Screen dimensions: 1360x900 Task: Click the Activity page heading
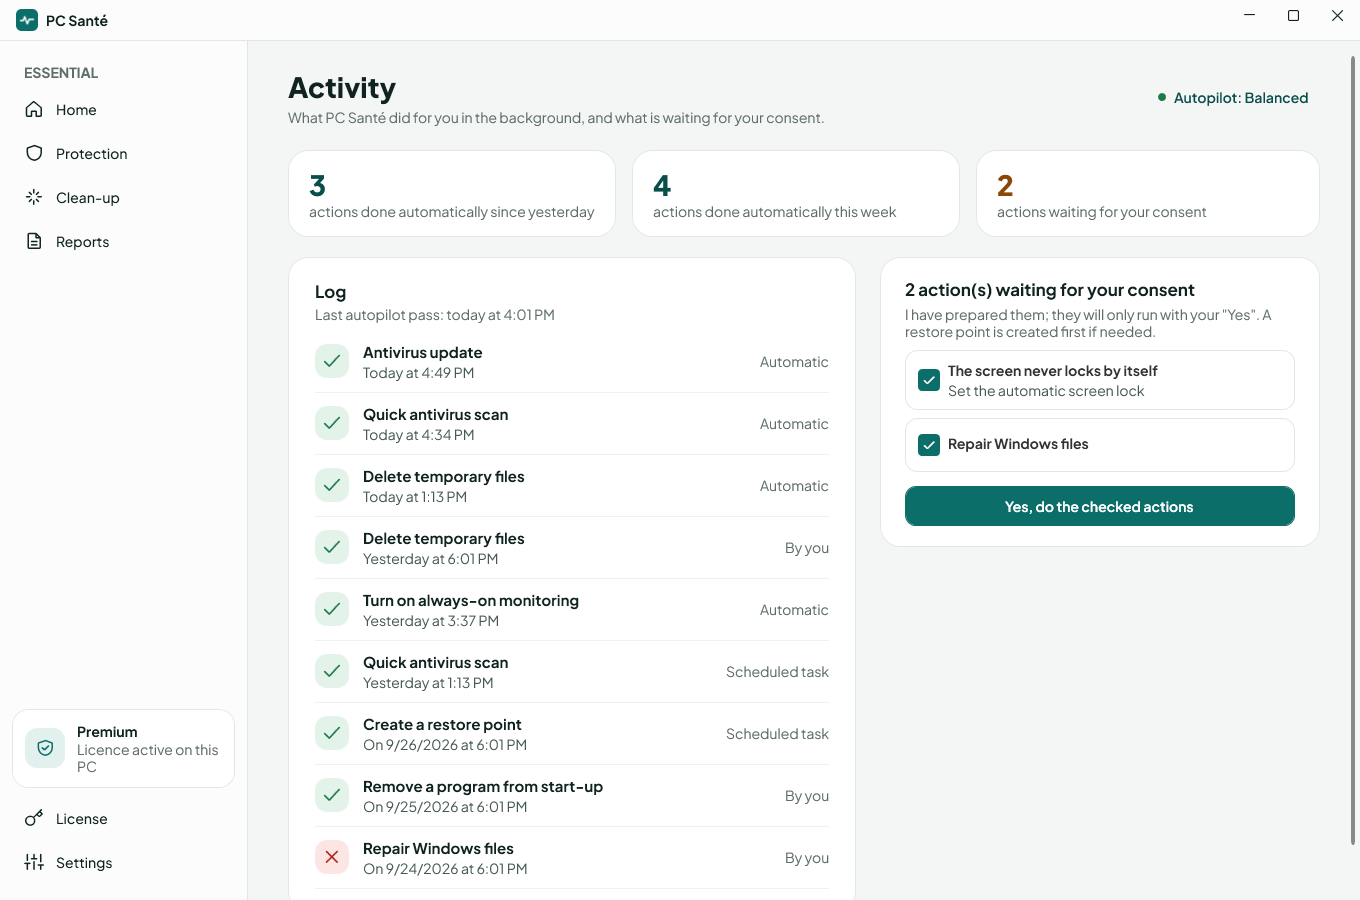pyautogui.click(x=342, y=88)
